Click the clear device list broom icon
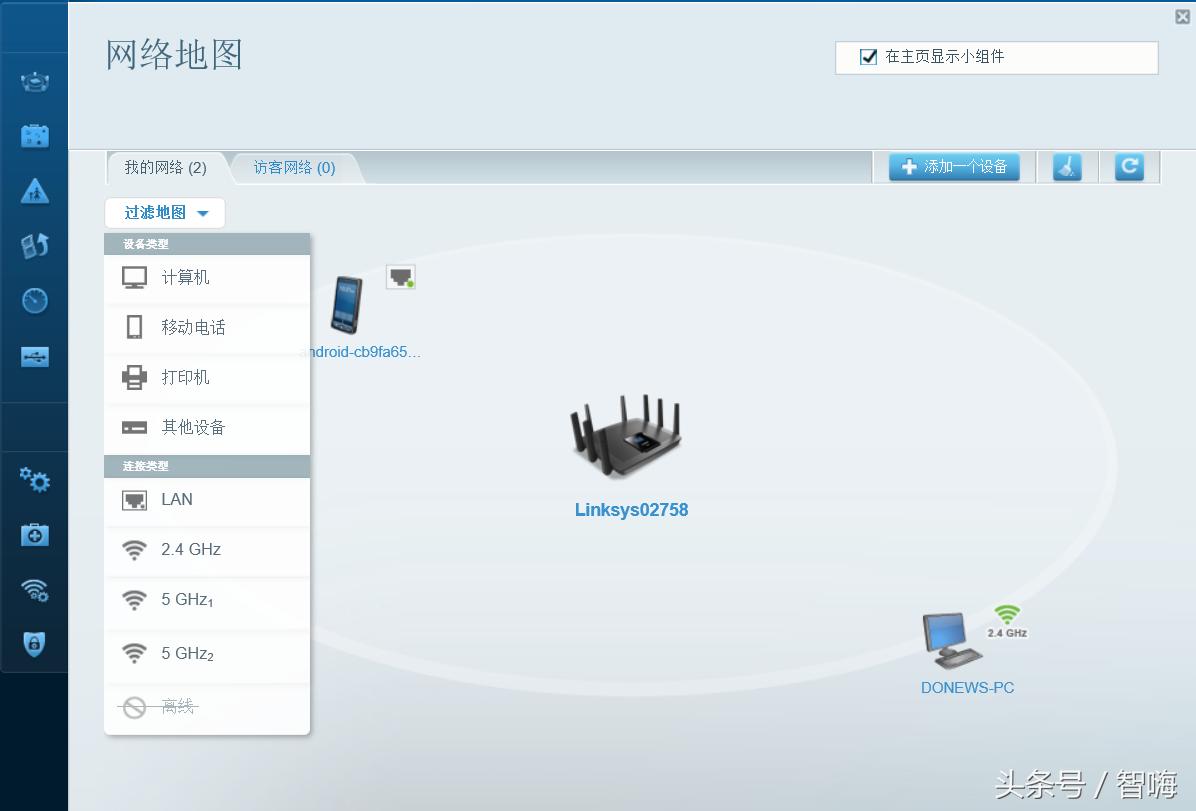1196x811 pixels. (1067, 167)
